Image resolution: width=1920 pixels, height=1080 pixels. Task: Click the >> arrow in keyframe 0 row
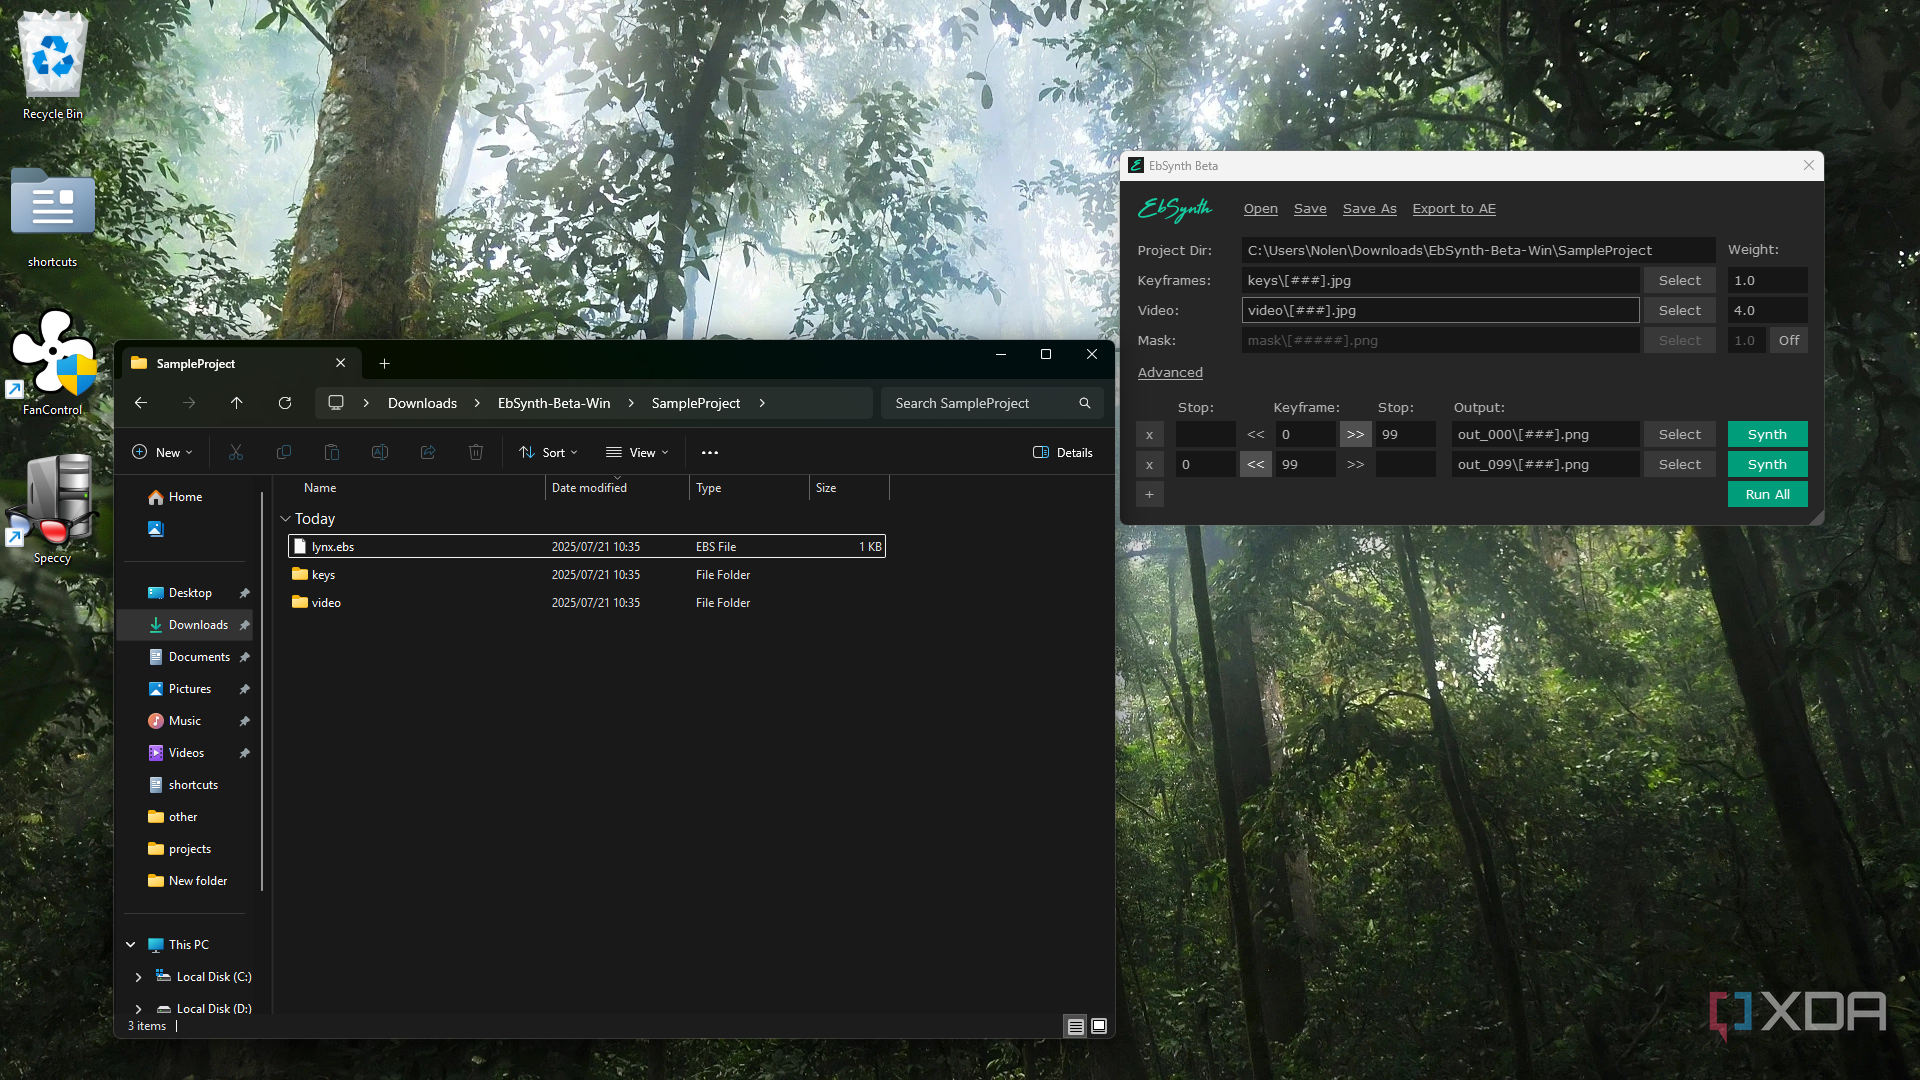point(1355,435)
